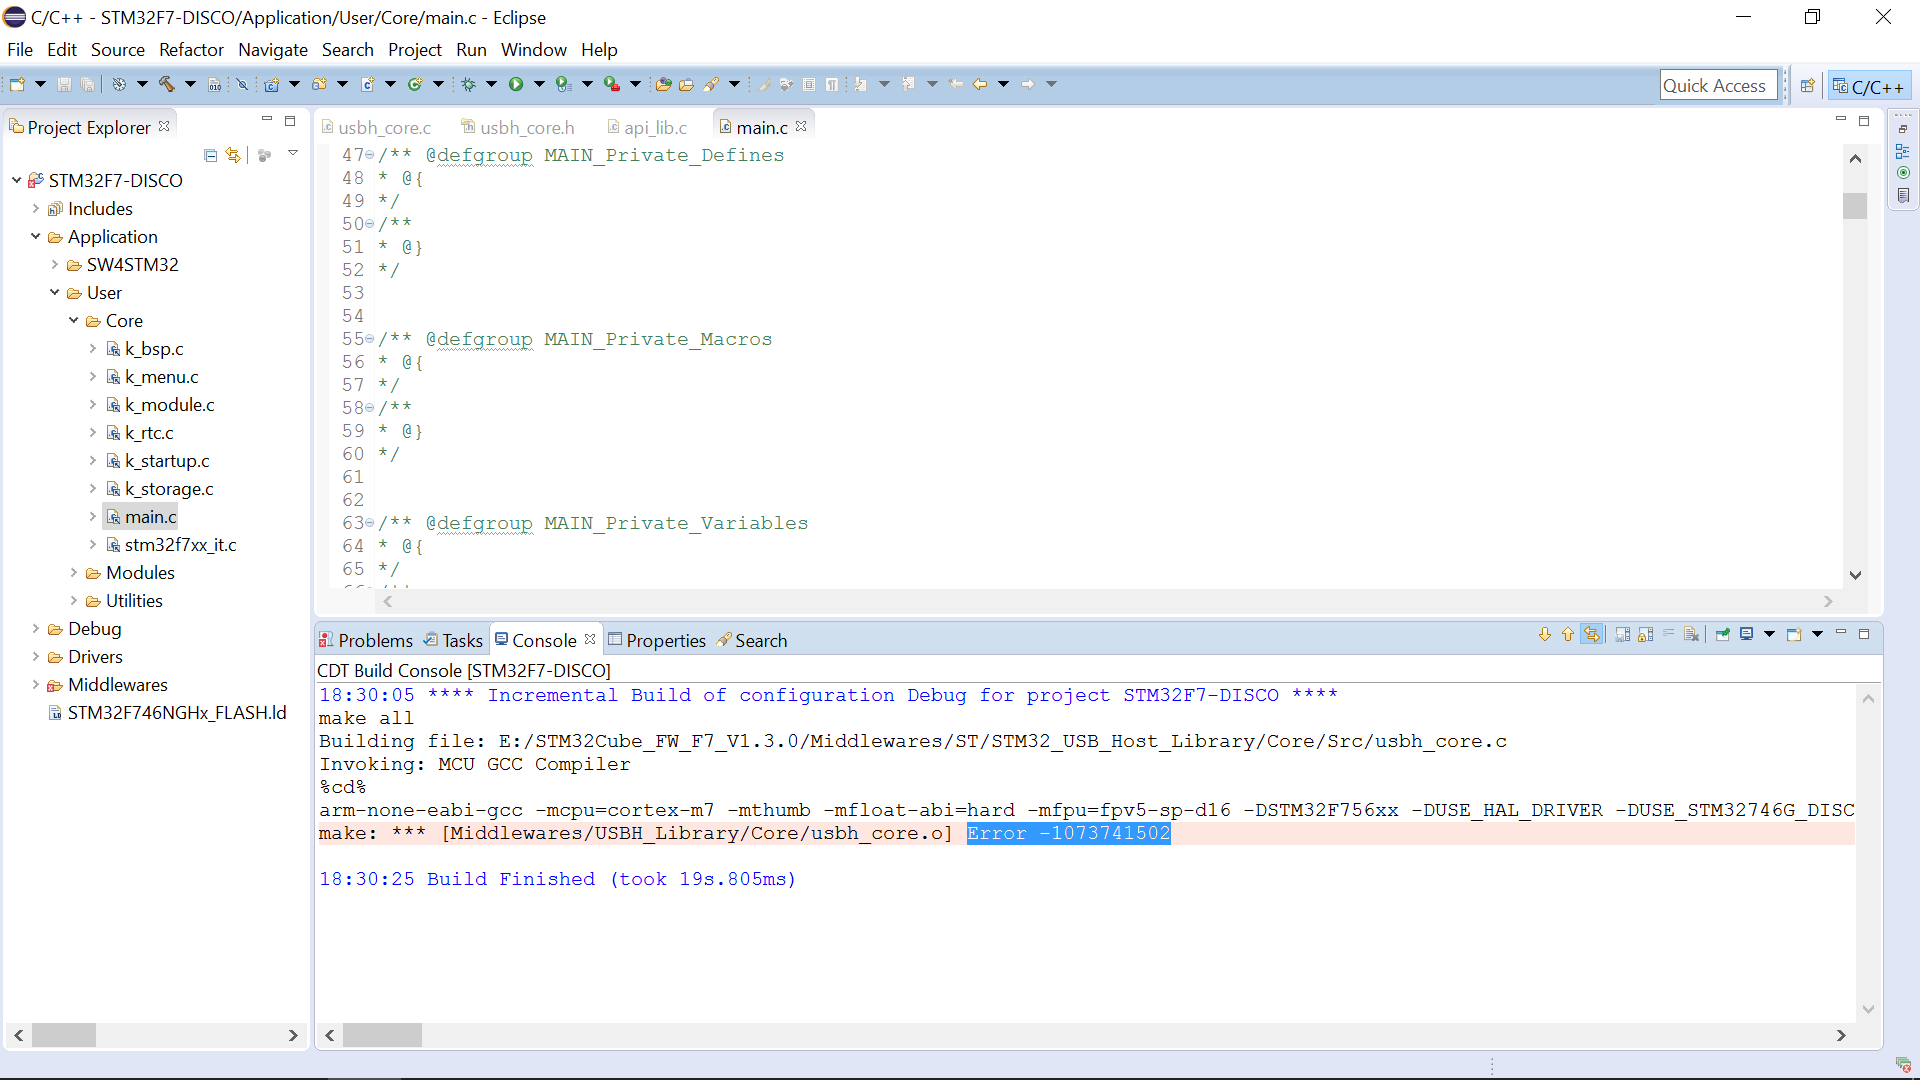The width and height of the screenshot is (1920, 1080).
Task: Toggle Show Console When Output Changes
Action: pos(1592,634)
